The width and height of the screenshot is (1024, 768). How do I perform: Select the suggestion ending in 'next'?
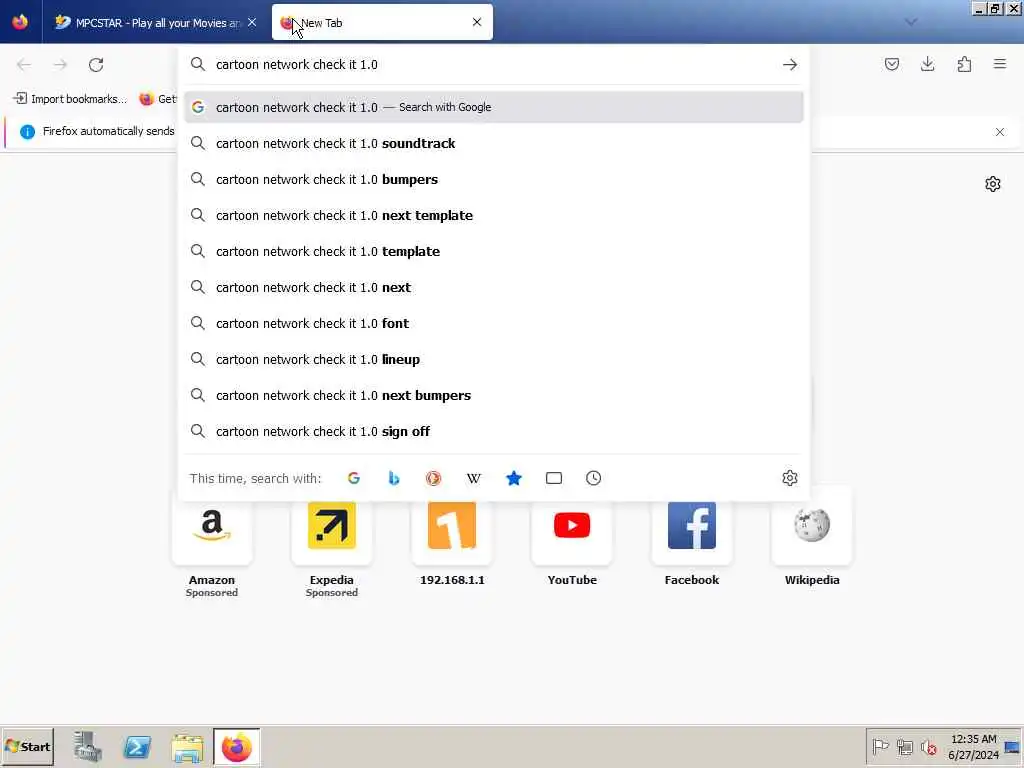[494, 287]
